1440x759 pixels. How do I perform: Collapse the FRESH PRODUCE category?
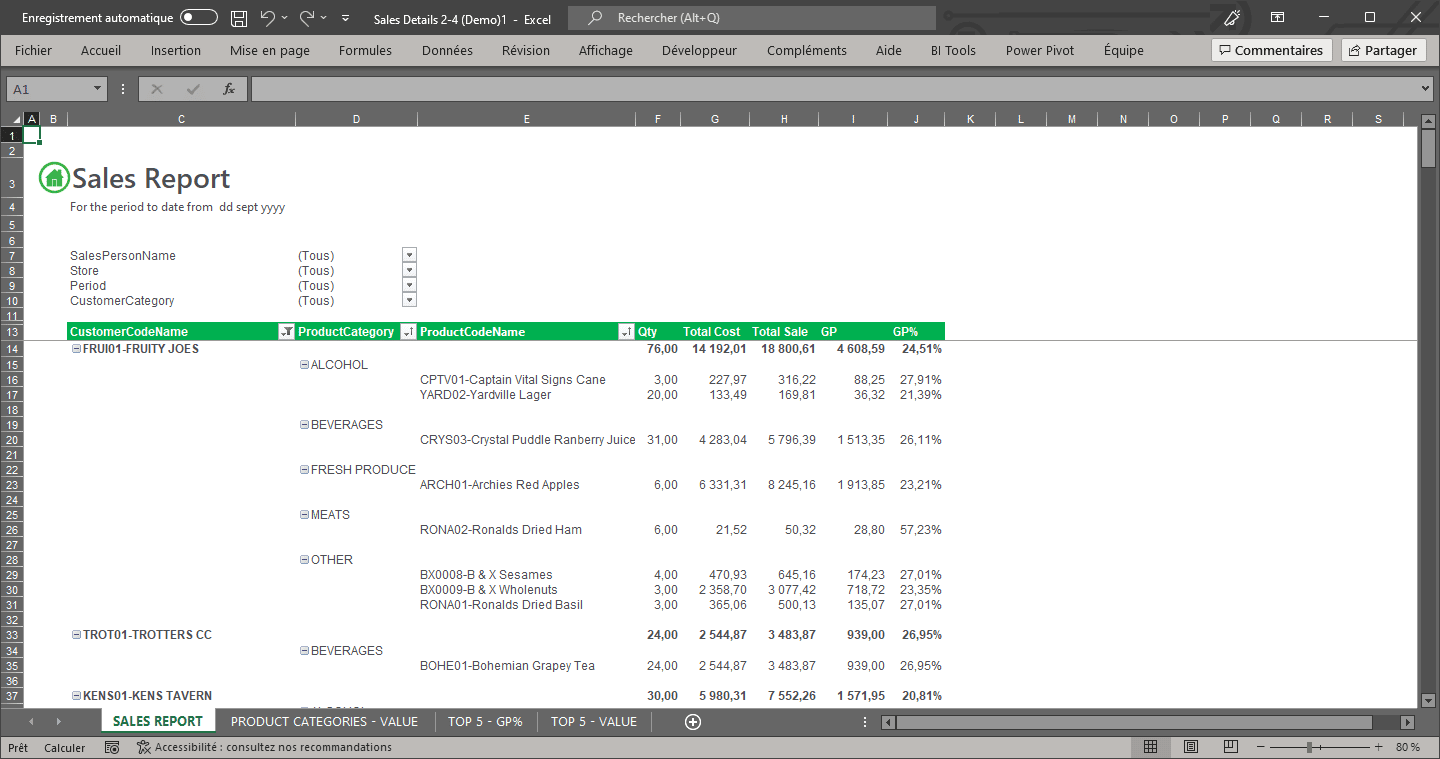coord(304,470)
